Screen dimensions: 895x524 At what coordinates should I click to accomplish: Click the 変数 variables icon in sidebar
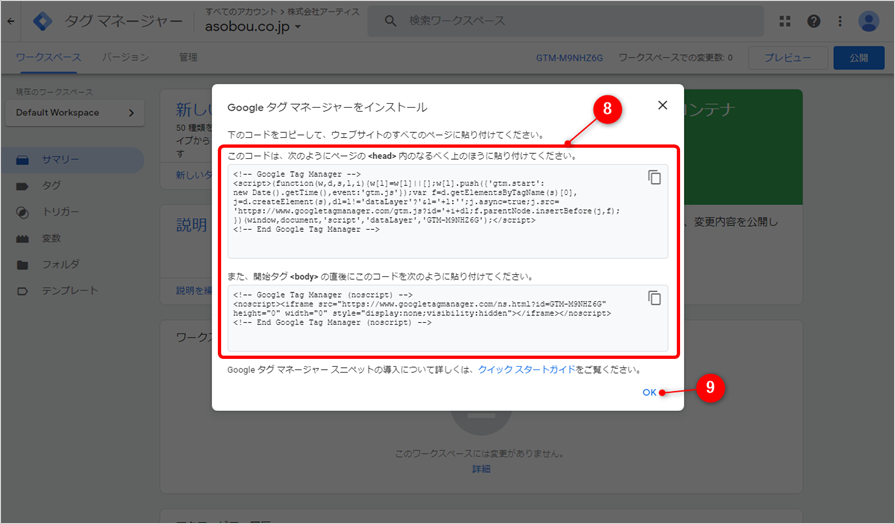coord(22,239)
